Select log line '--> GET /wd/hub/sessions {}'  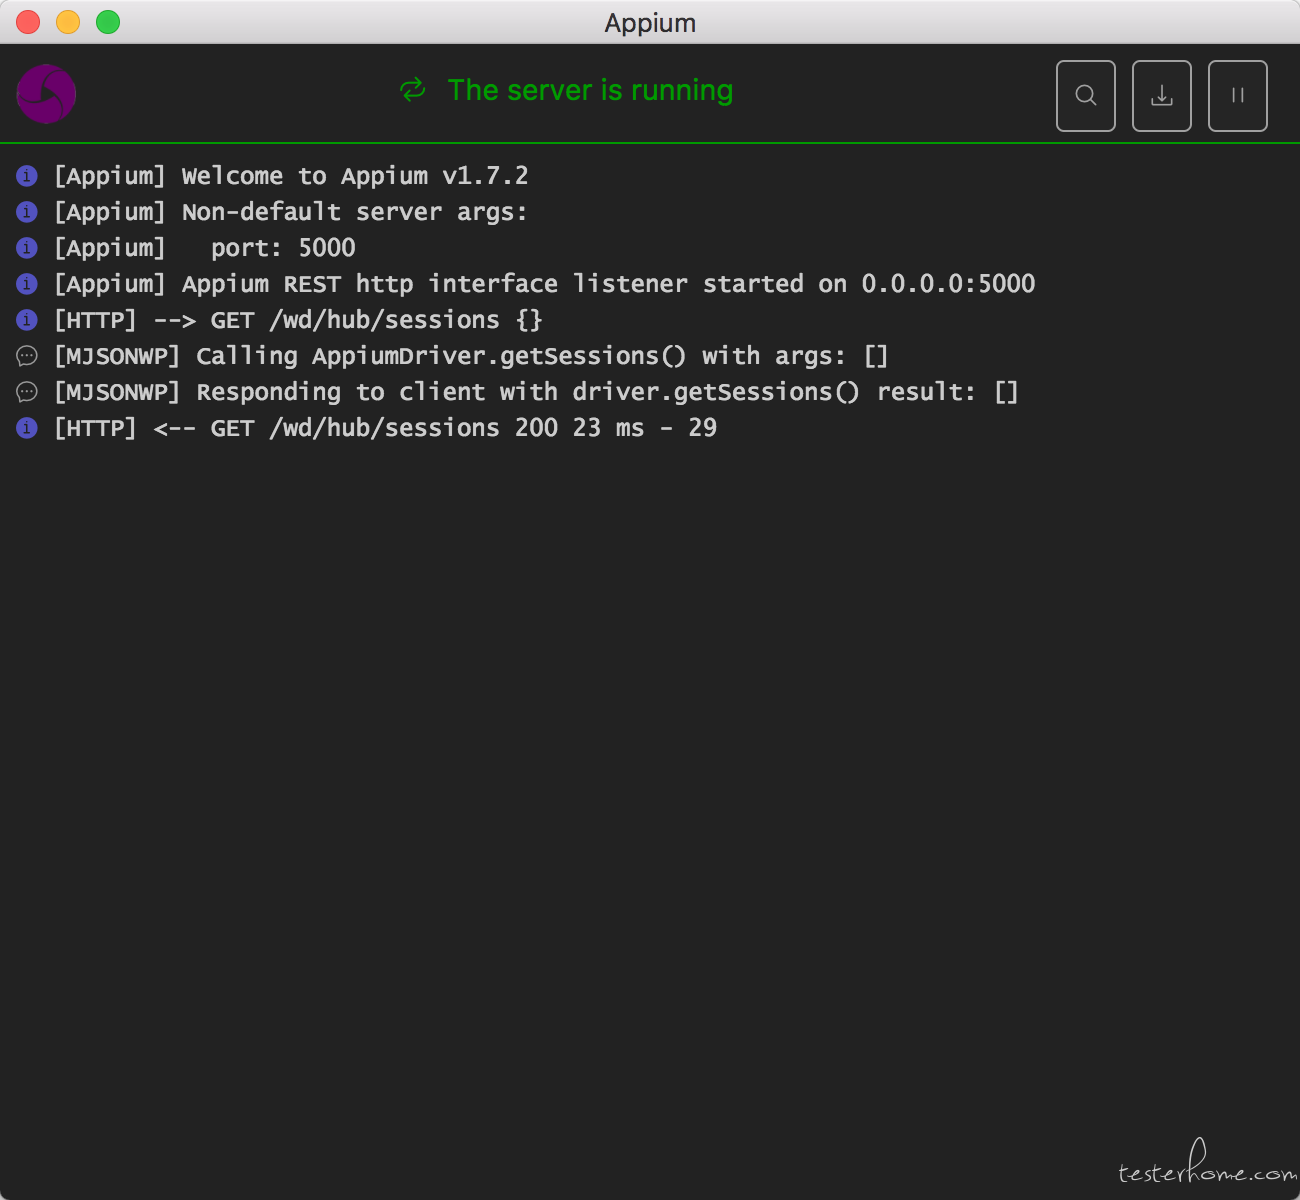click(x=348, y=320)
